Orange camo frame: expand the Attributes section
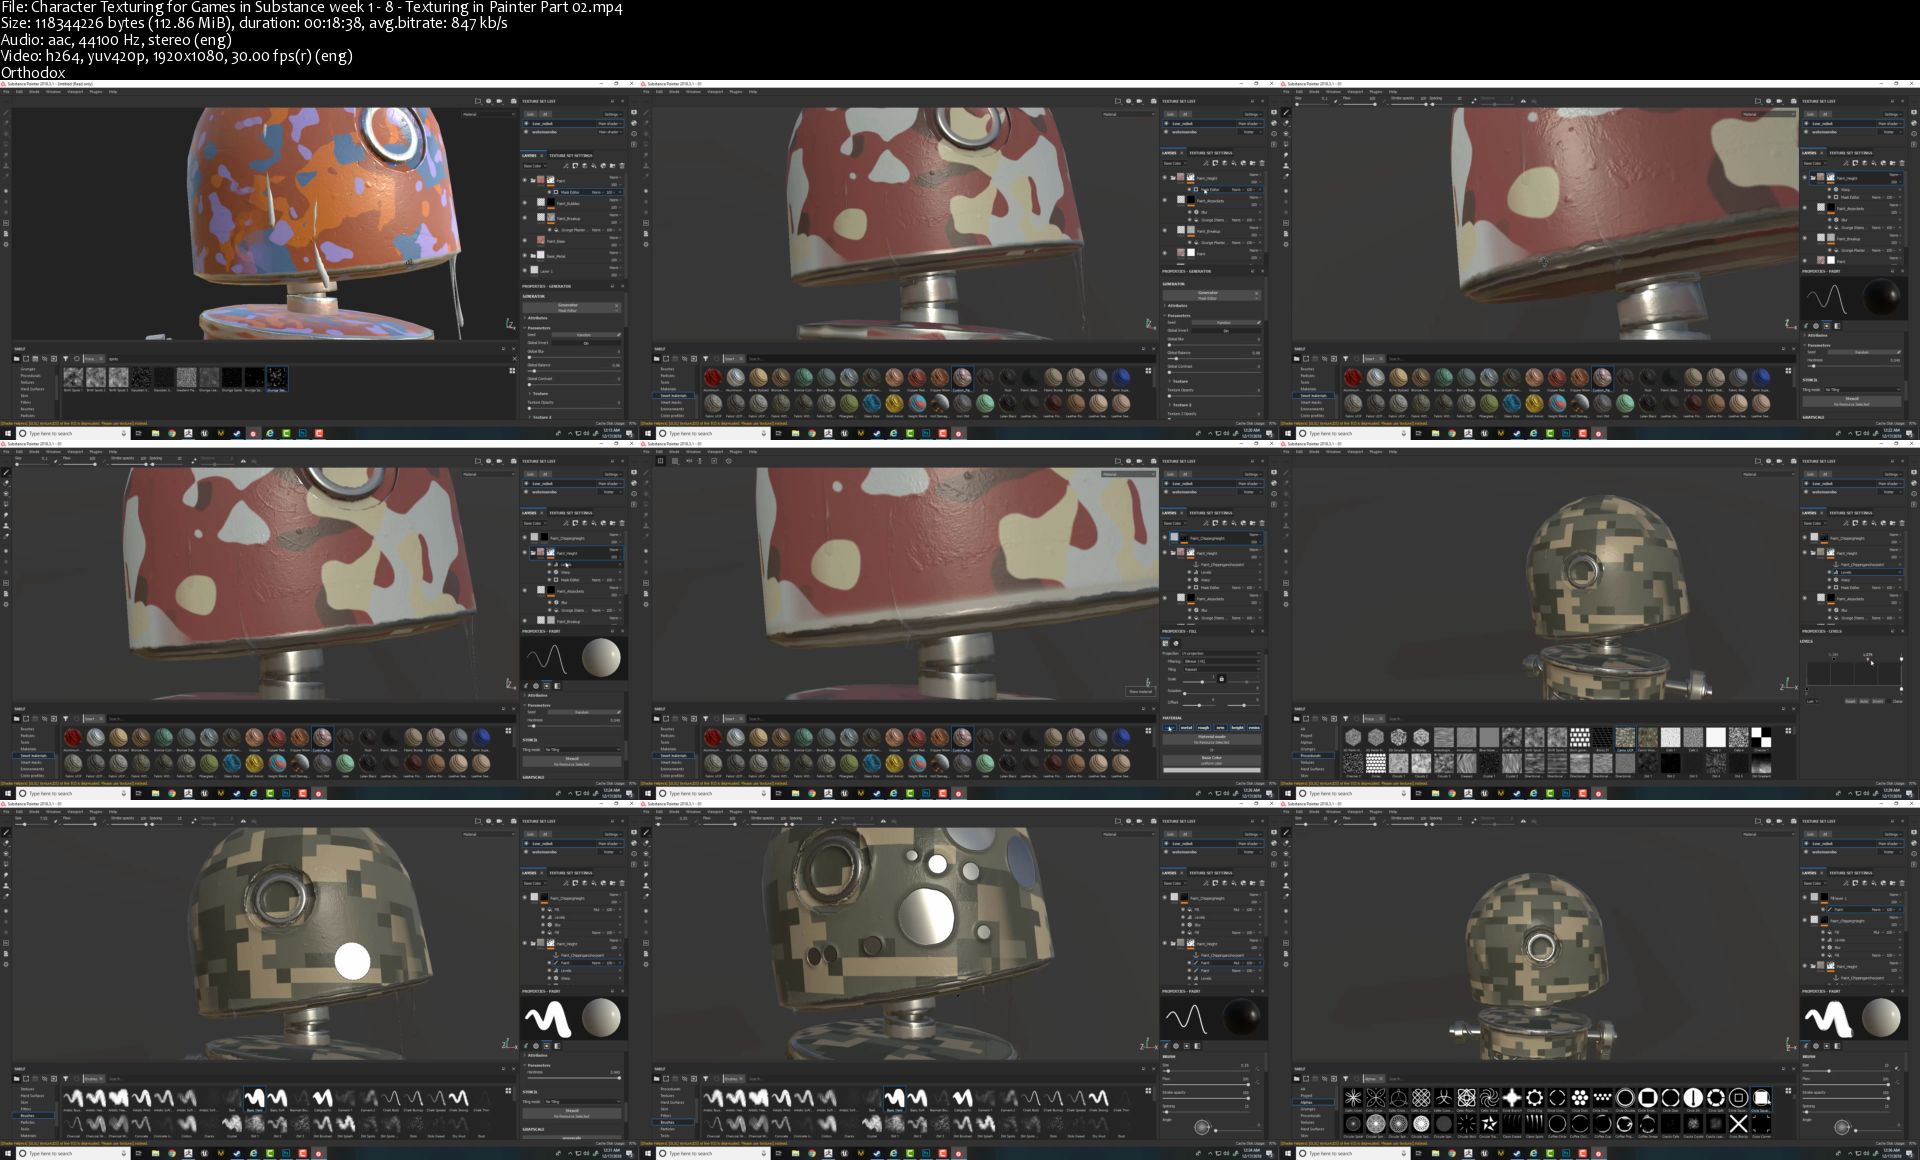Image resolution: width=1920 pixels, height=1160 pixels. (536, 318)
